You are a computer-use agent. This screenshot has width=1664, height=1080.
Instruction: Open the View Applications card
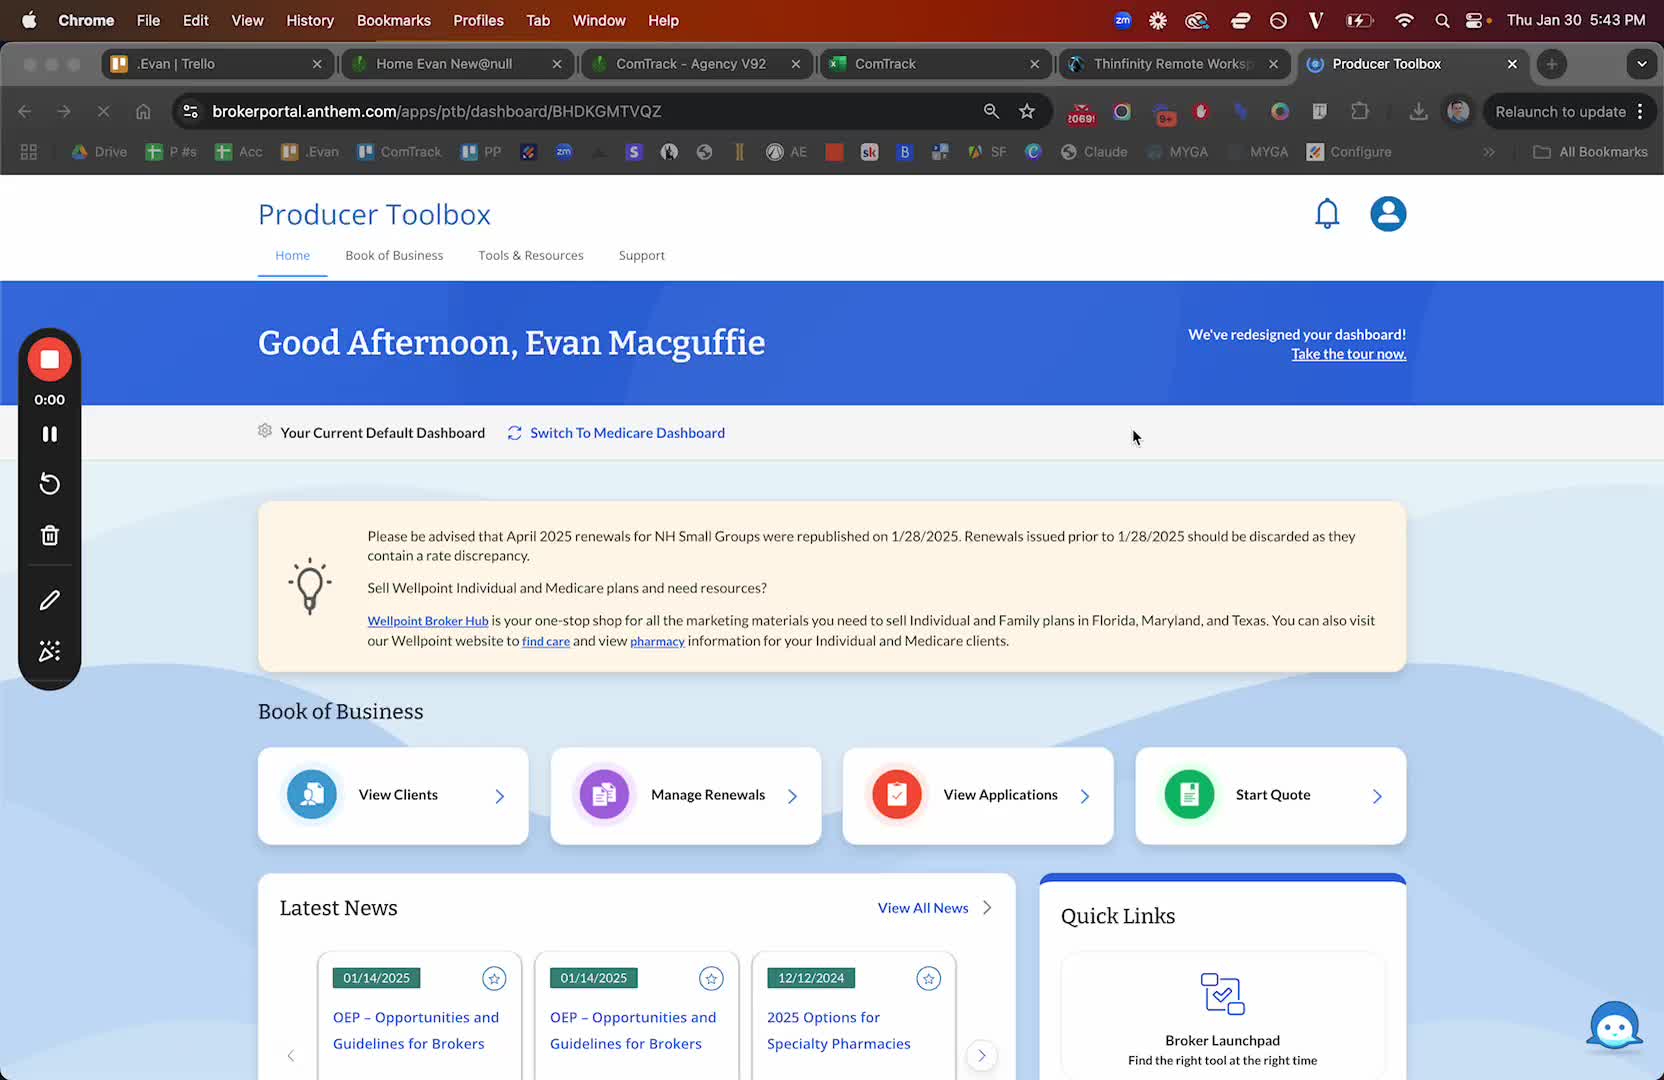pyautogui.click(x=978, y=796)
